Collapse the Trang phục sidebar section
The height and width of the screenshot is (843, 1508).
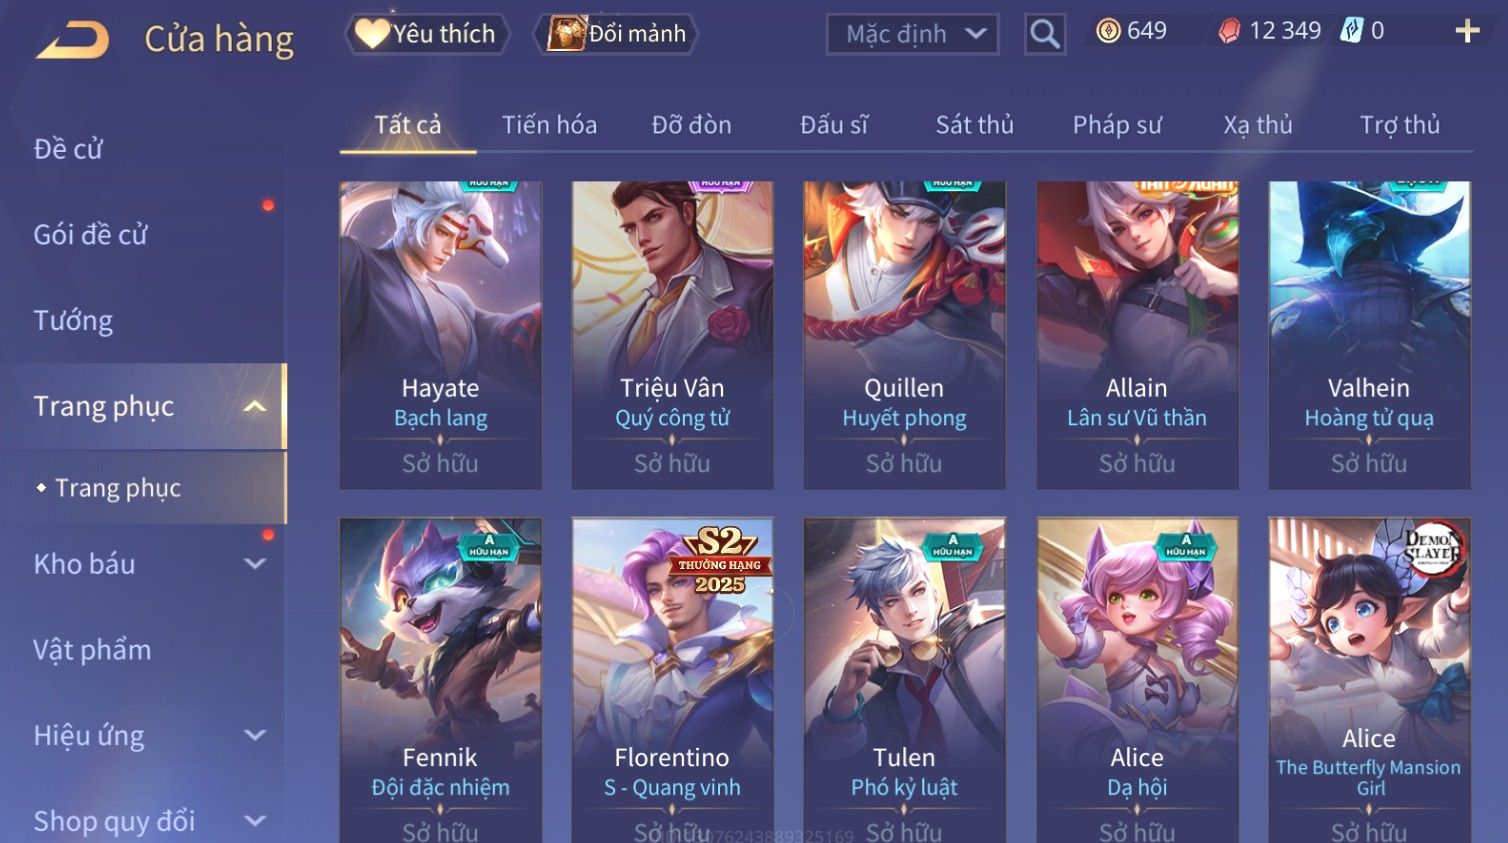[255, 406]
